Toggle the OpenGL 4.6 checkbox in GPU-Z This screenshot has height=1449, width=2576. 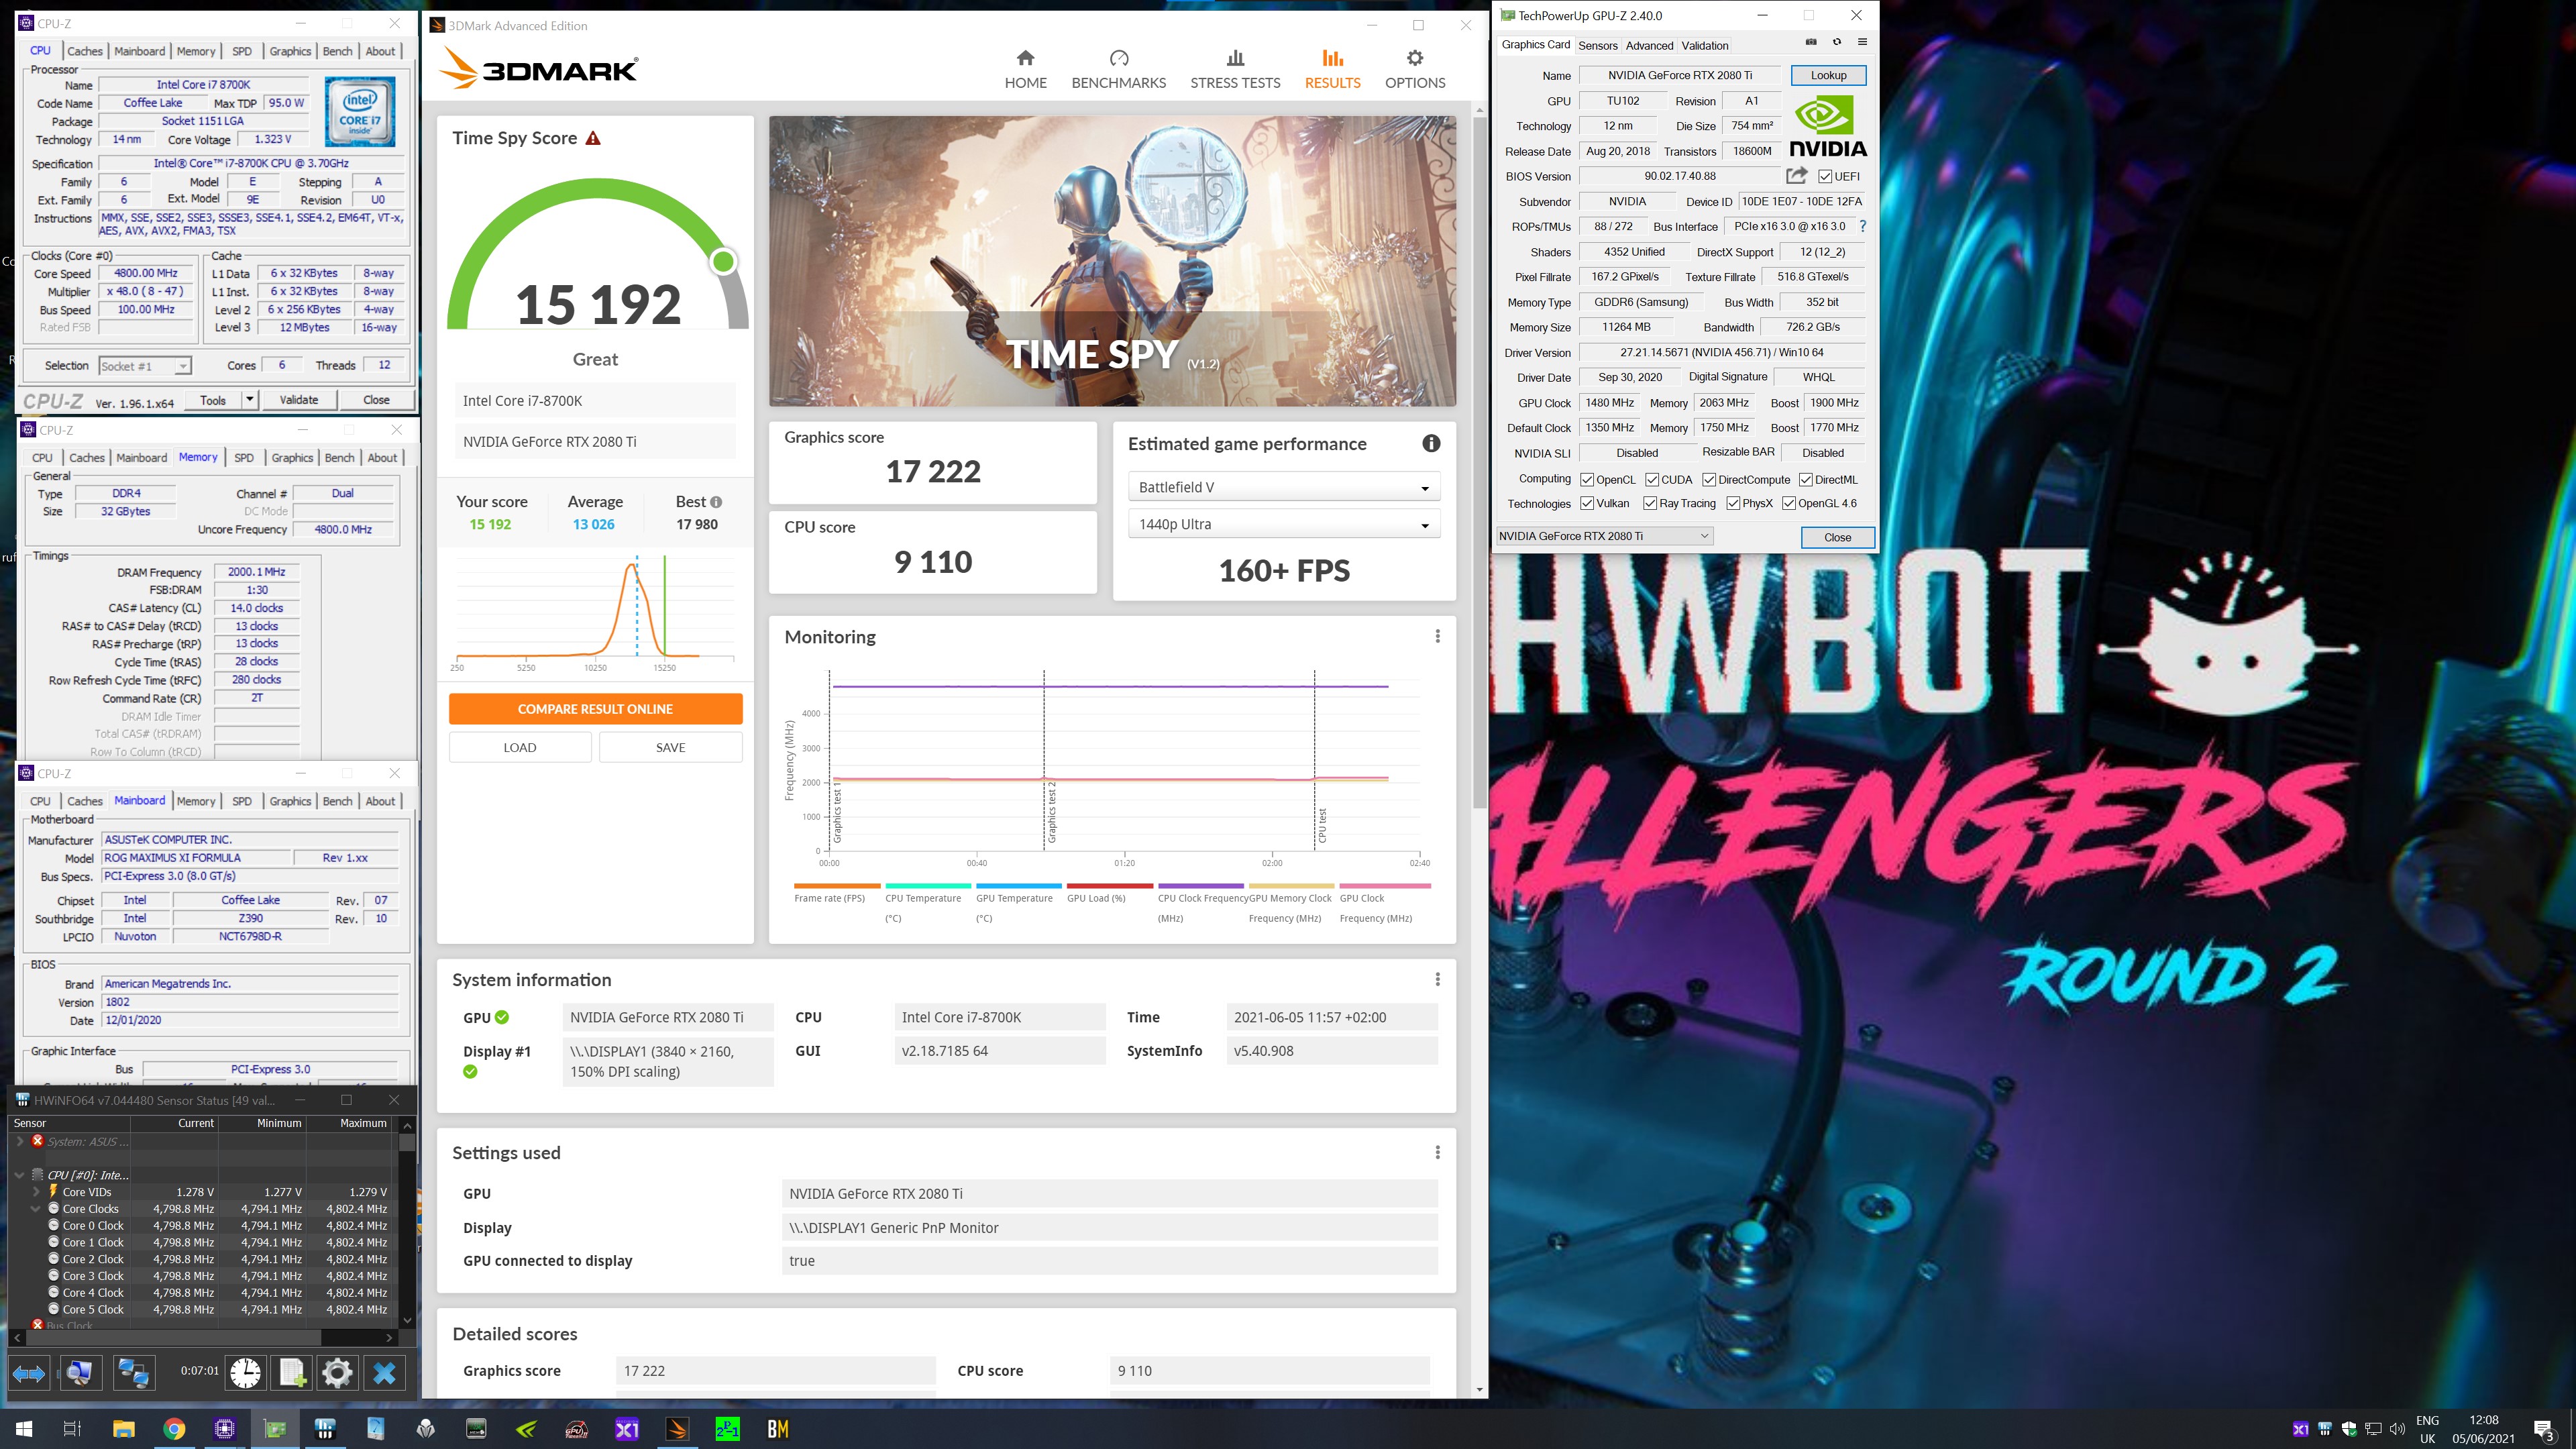coord(1789,504)
